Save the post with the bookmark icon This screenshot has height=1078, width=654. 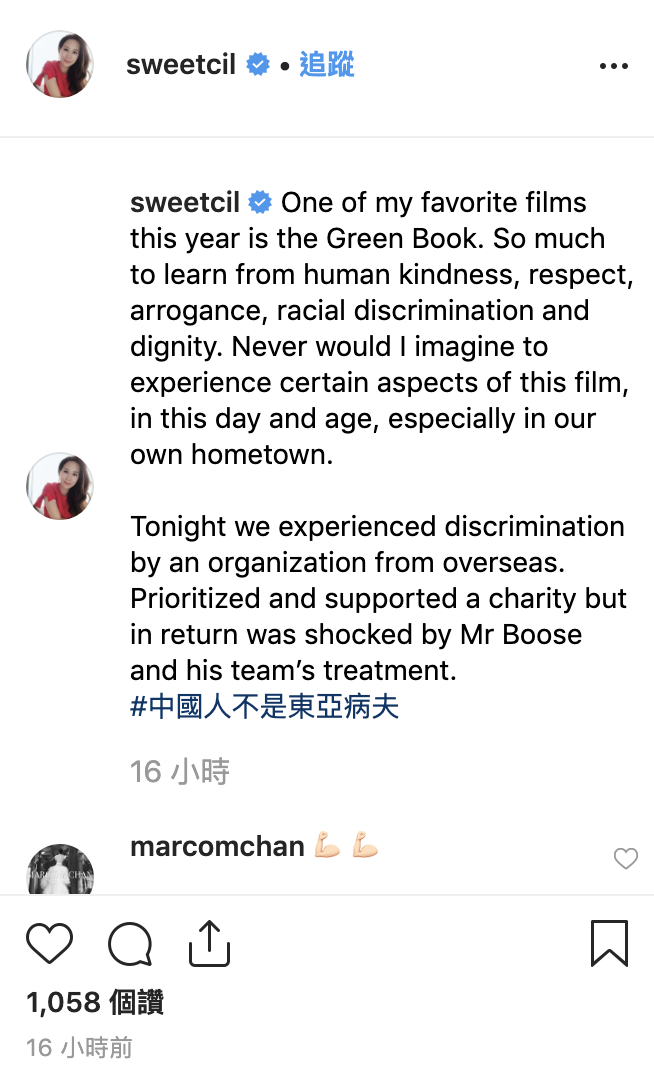[609, 943]
